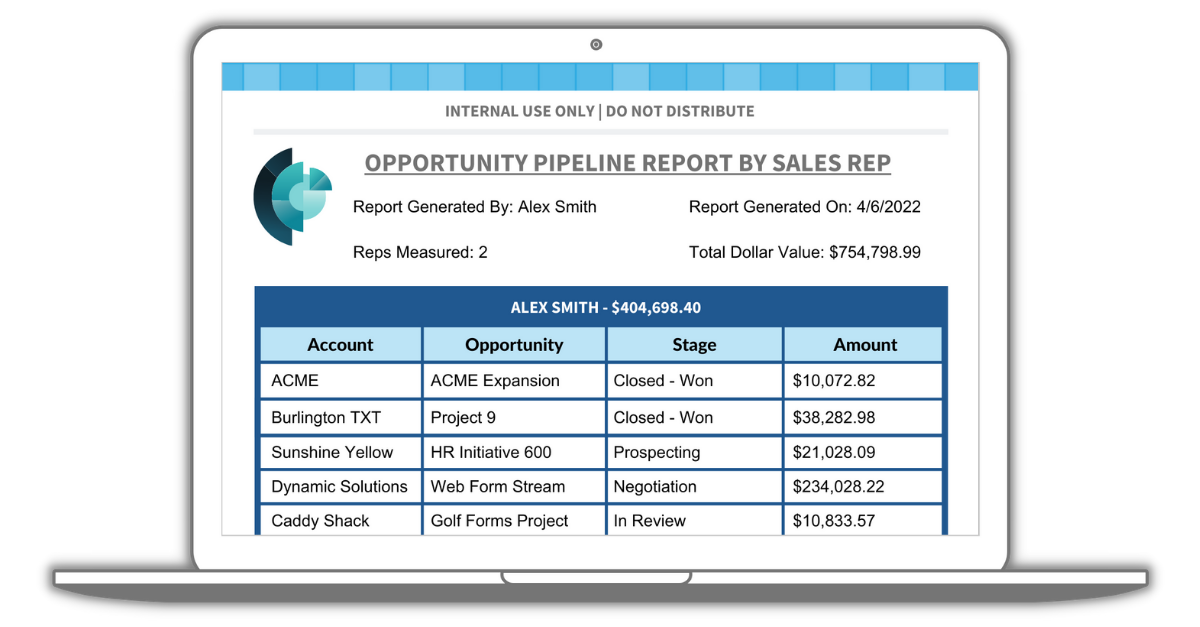Click 'Closed - Won' stage for Burlington TXT
This screenshot has width=1200, height=627.
[694, 417]
